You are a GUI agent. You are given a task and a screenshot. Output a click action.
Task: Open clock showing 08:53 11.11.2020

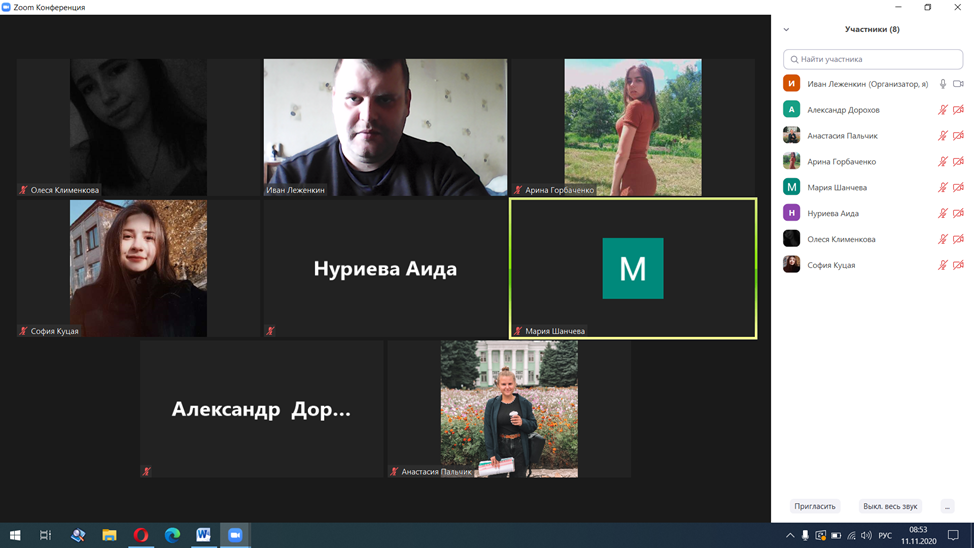919,535
